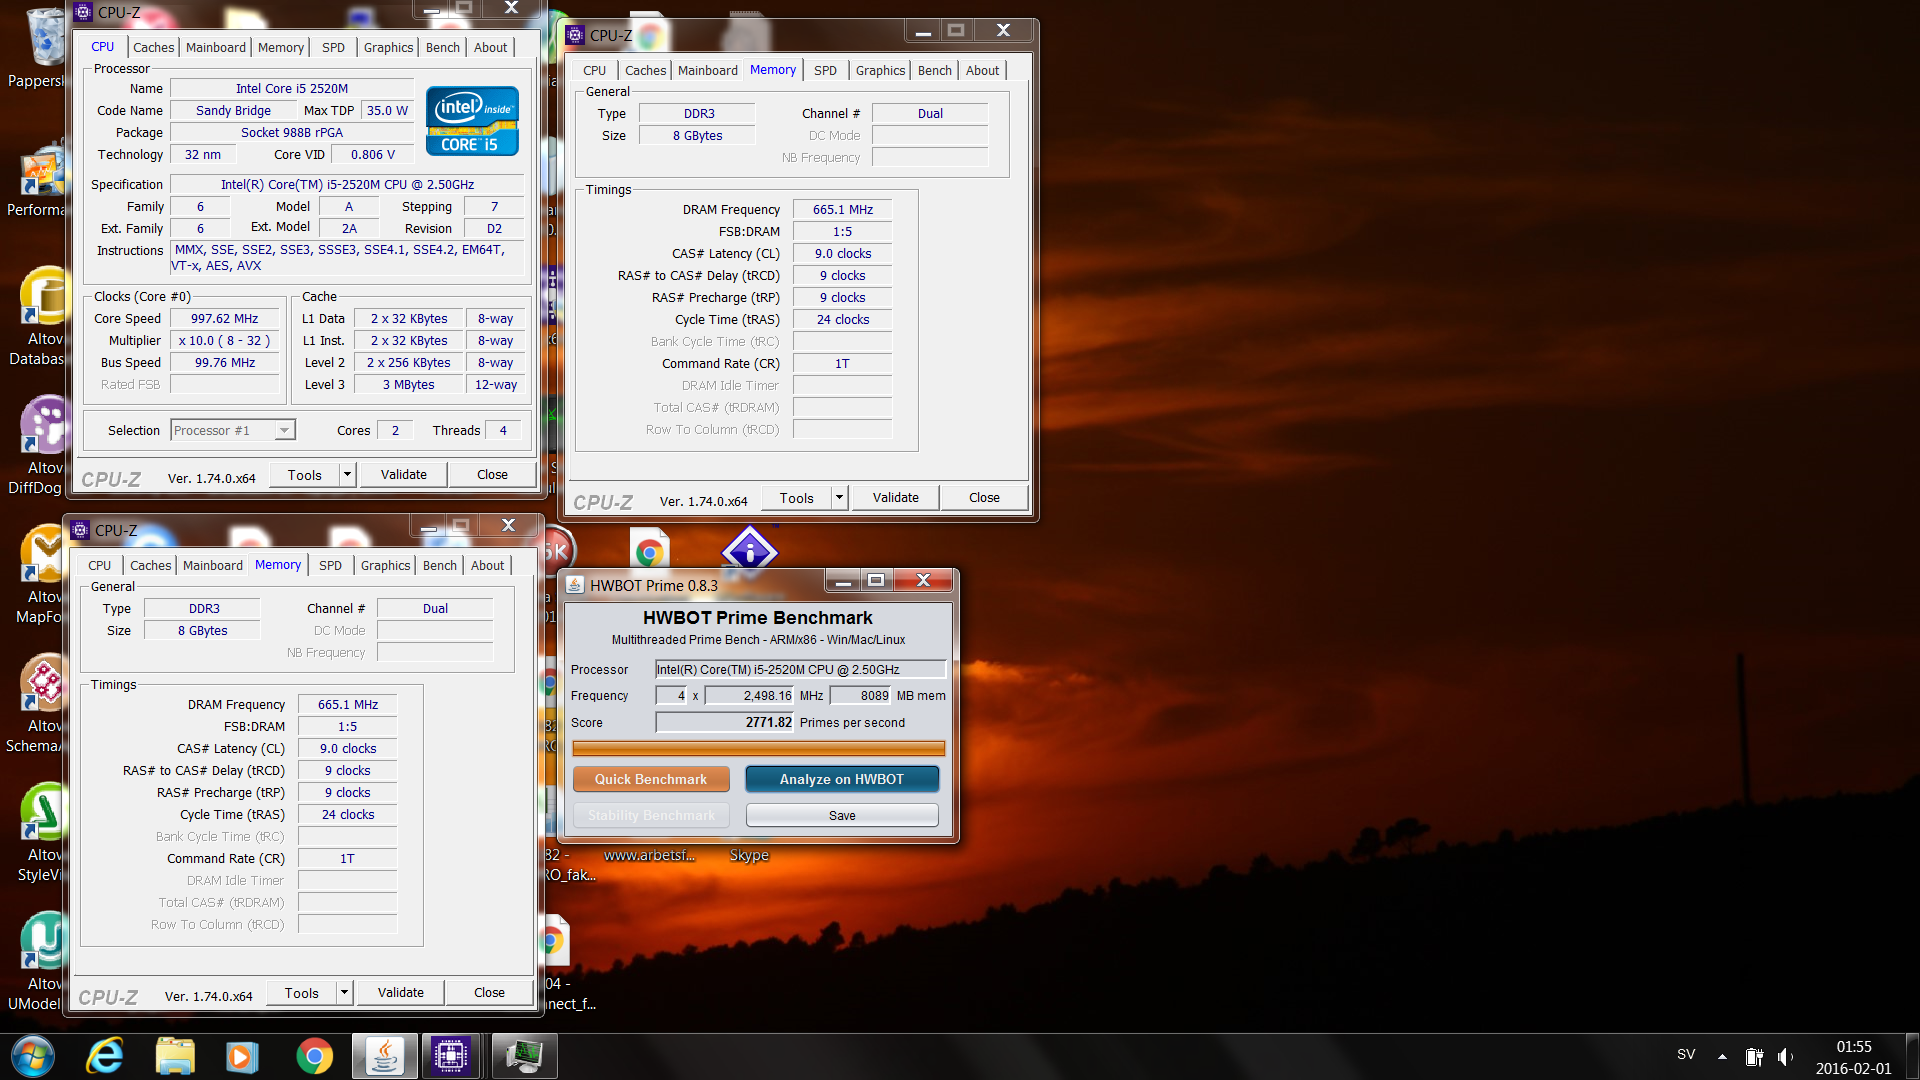This screenshot has width=1920, height=1080.
Task: Click the HWBOT Prime window title icon
Action: (575, 586)
